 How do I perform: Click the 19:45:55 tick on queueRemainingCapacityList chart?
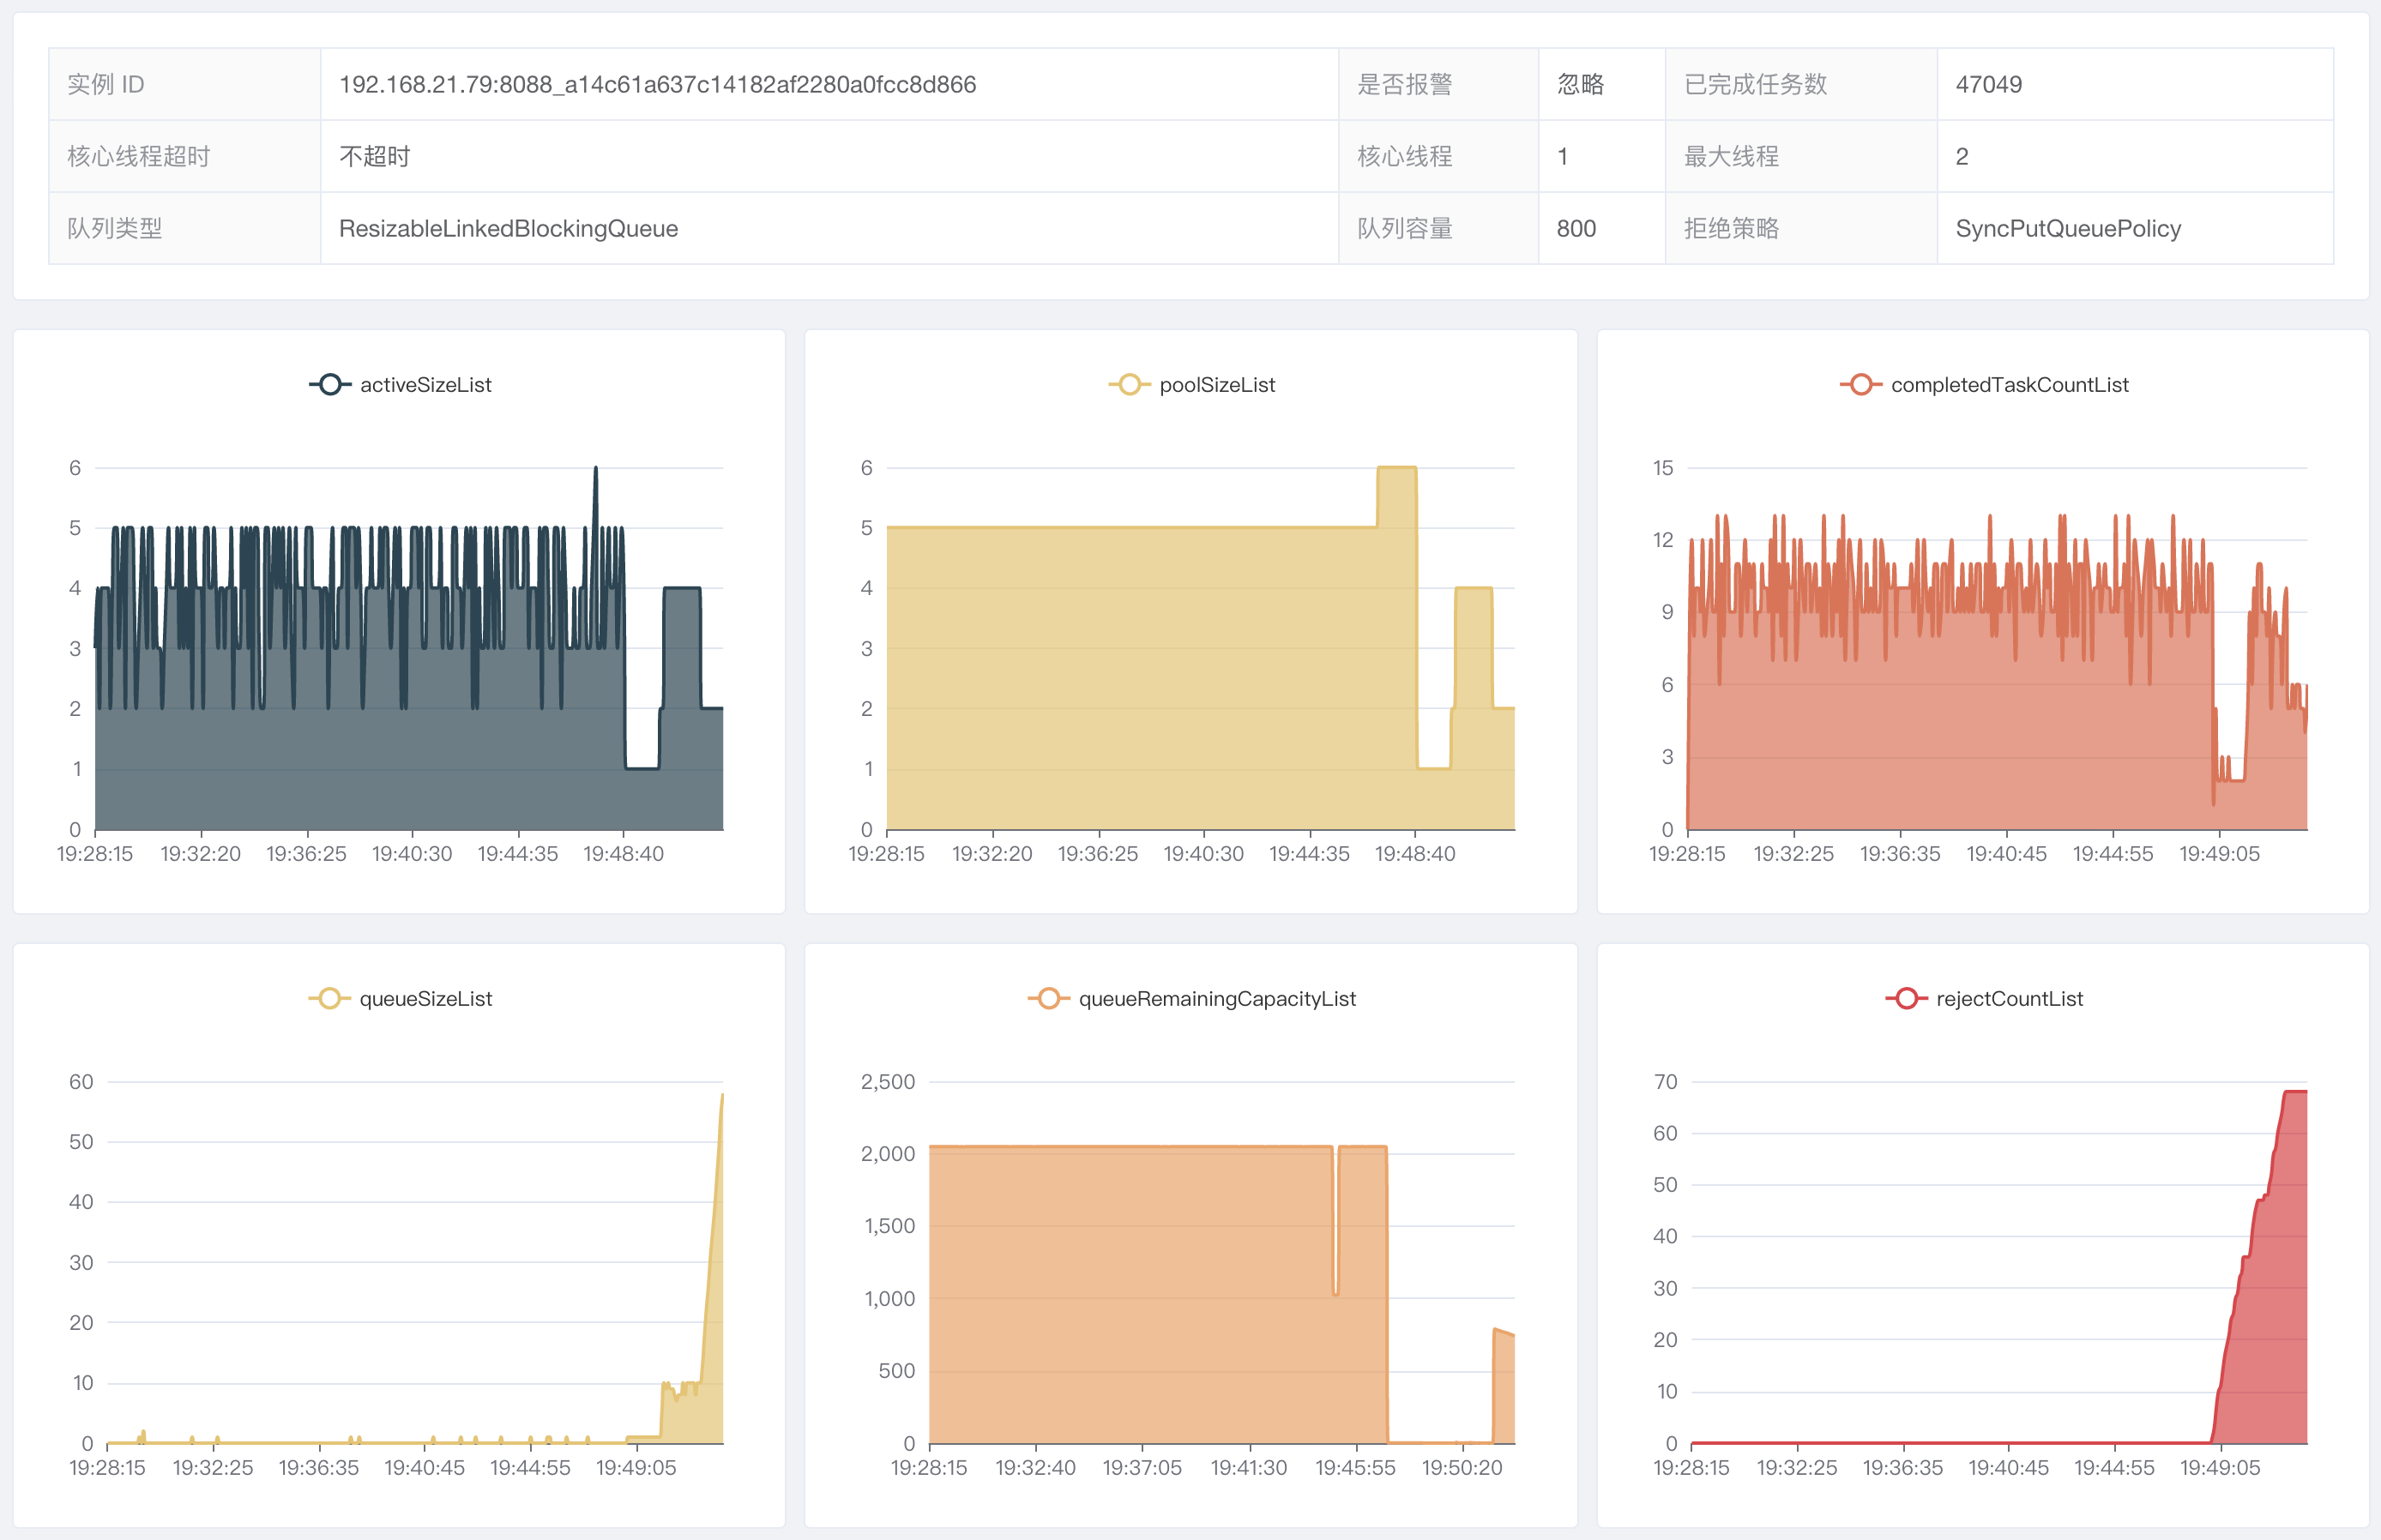1355,1468
